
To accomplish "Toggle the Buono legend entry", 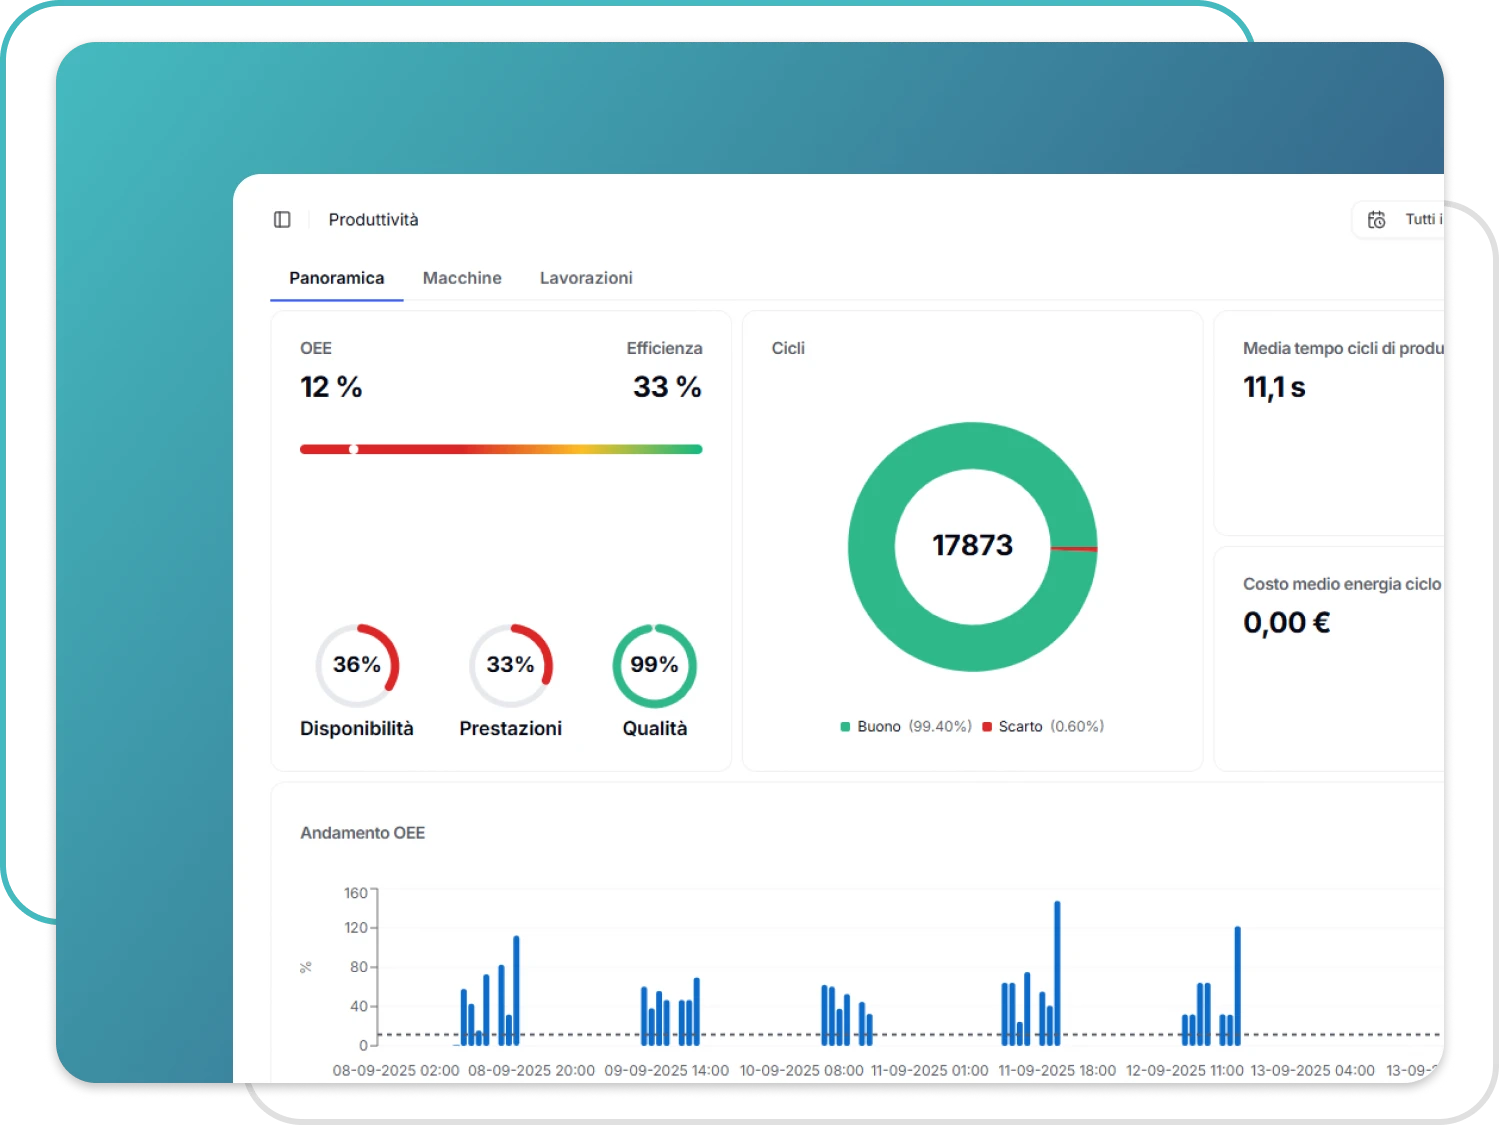I will 879,727.
